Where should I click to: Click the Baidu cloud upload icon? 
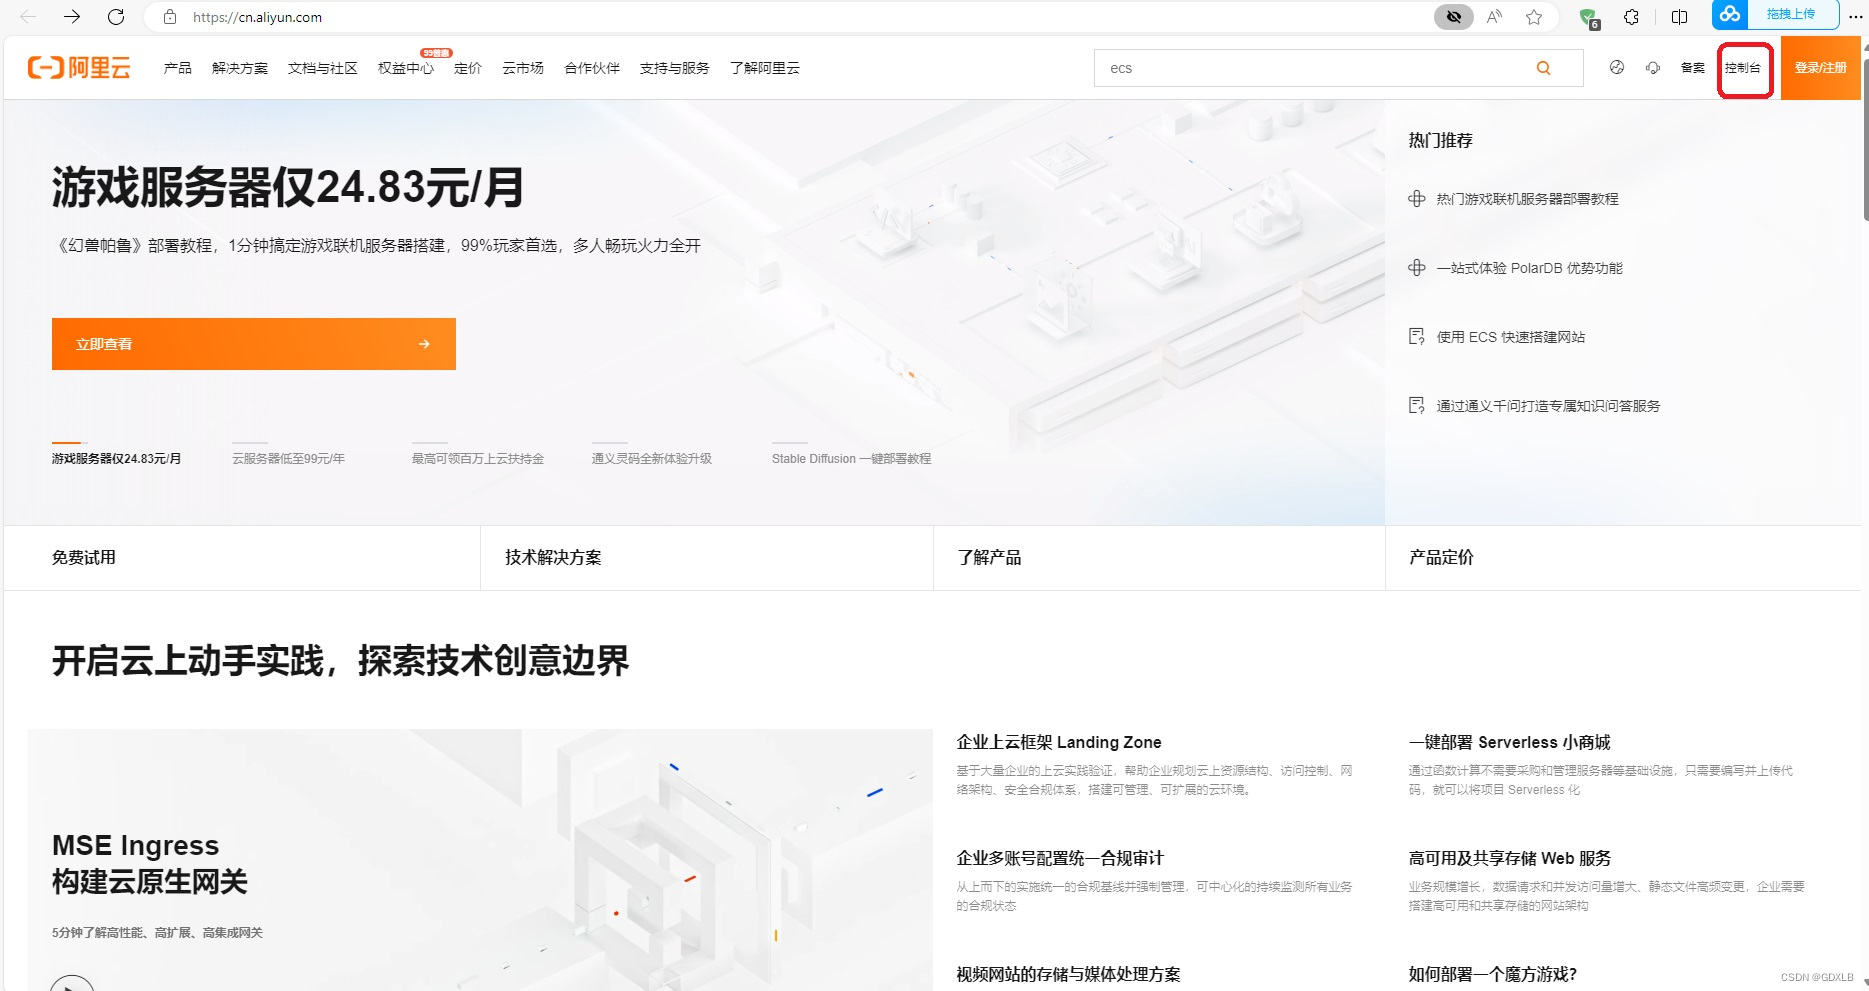1730,14
